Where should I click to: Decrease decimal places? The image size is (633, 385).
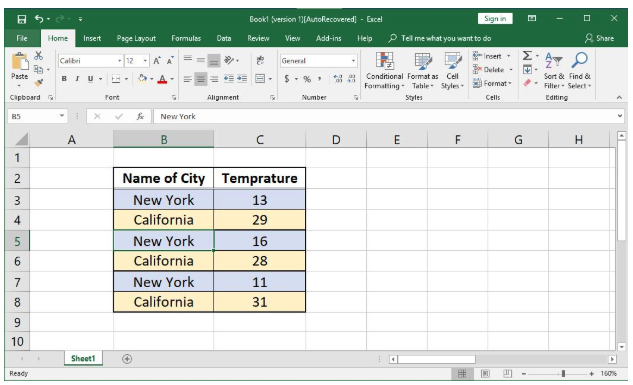352,79
